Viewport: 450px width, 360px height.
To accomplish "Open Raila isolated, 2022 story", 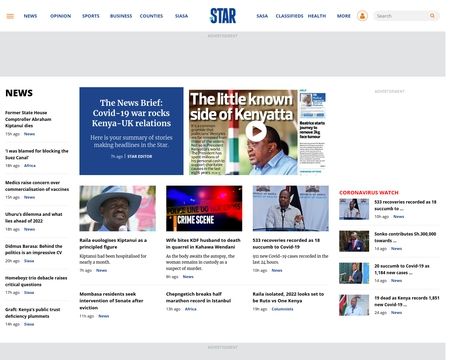I will pos(288,297).
